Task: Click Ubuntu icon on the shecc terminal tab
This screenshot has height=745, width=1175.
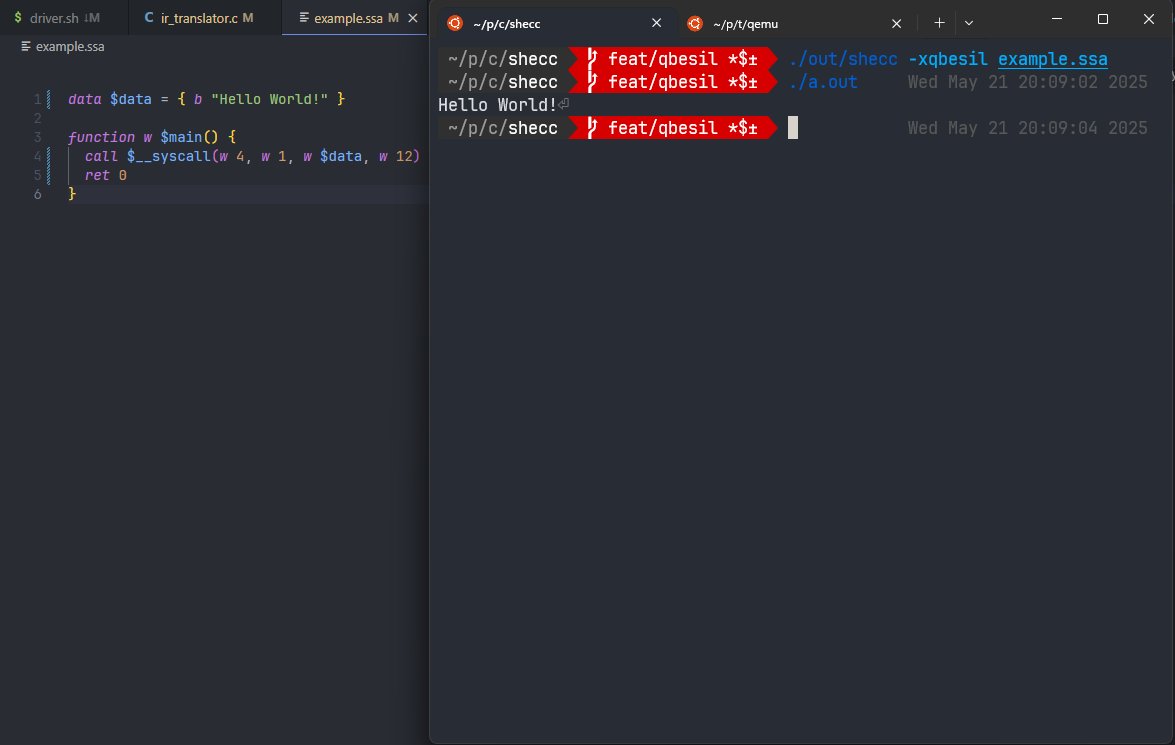Action: (x=455, y=23)
